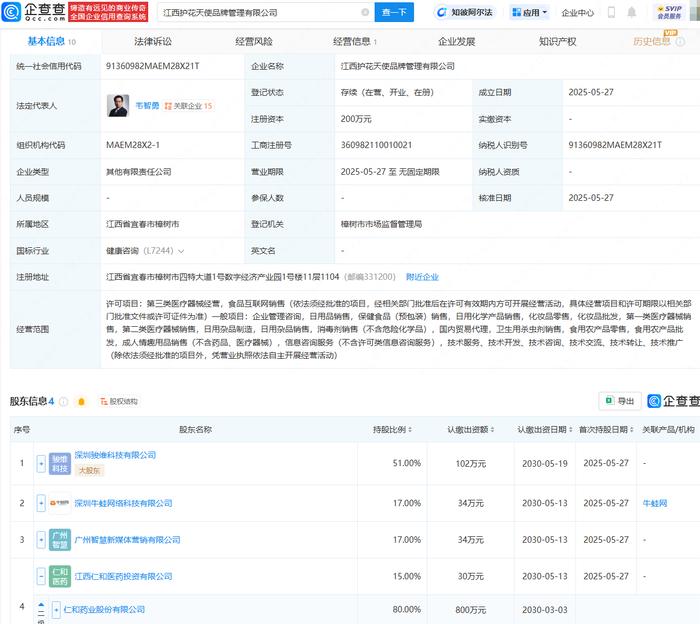Screen dimensions: 700x624
Task: Click 牛蛙网 related product link
Action: (x=654, y=503)
